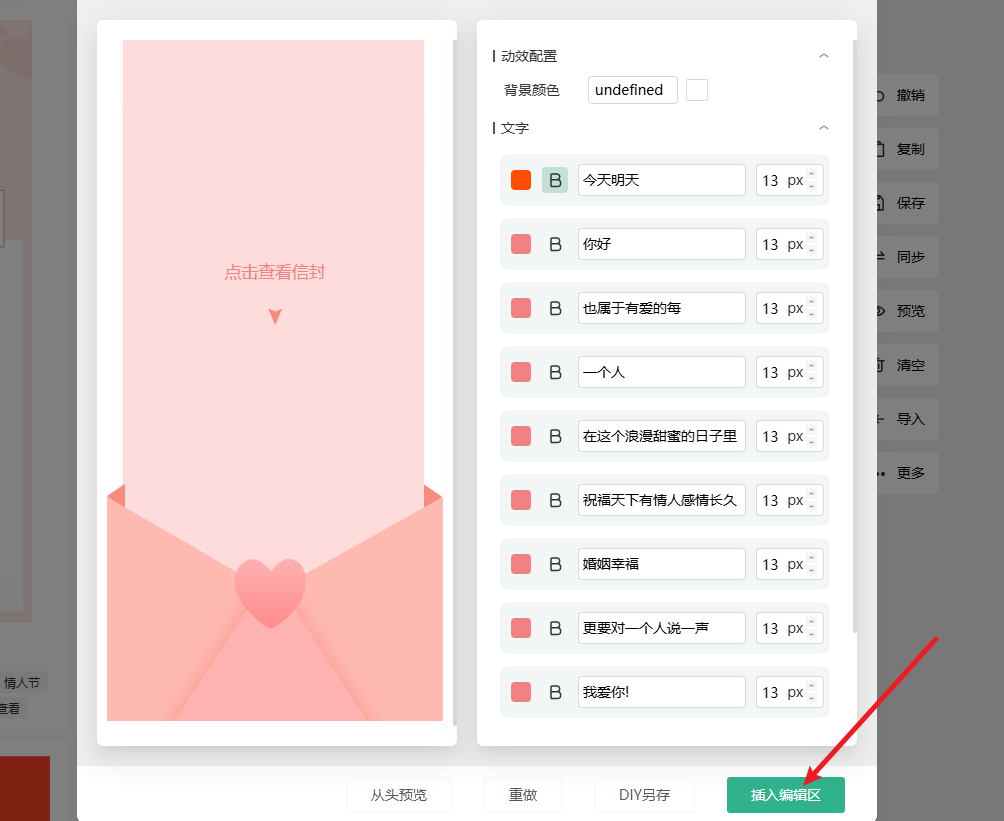Screen dimensions: 1004x821
Task: Click the 从头预览 button
Action: 399,795
